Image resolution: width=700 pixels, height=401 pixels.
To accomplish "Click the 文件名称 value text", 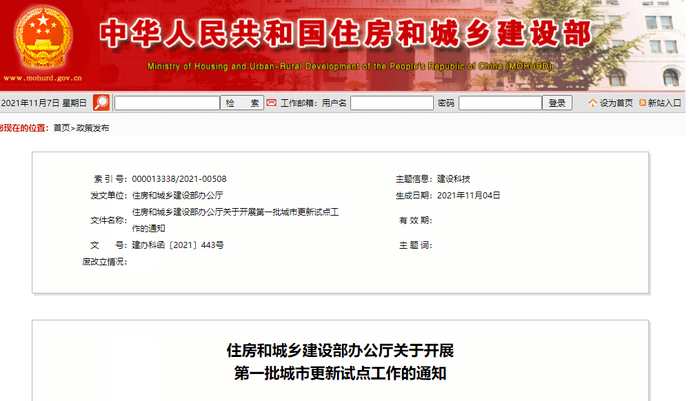I will tap(235, 220).
